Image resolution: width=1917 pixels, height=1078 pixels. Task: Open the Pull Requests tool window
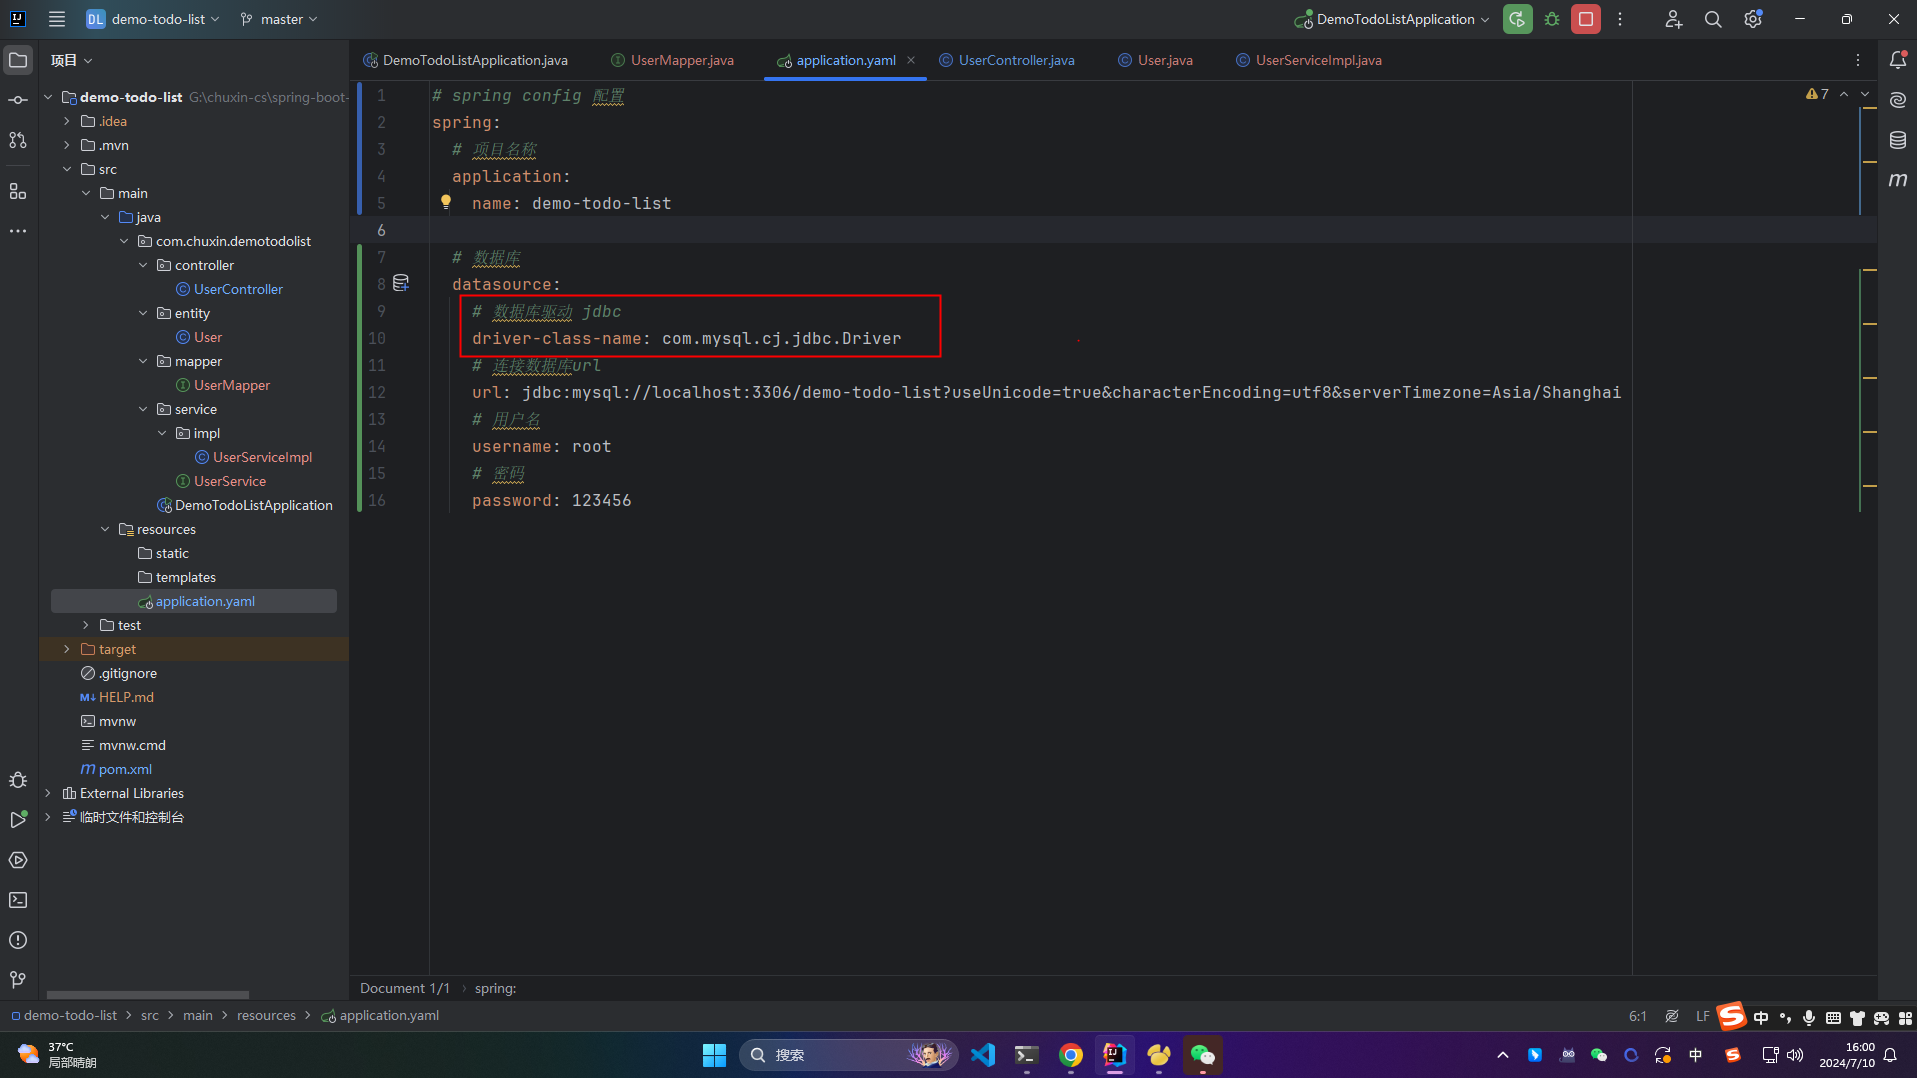click(x=18, y=140)
